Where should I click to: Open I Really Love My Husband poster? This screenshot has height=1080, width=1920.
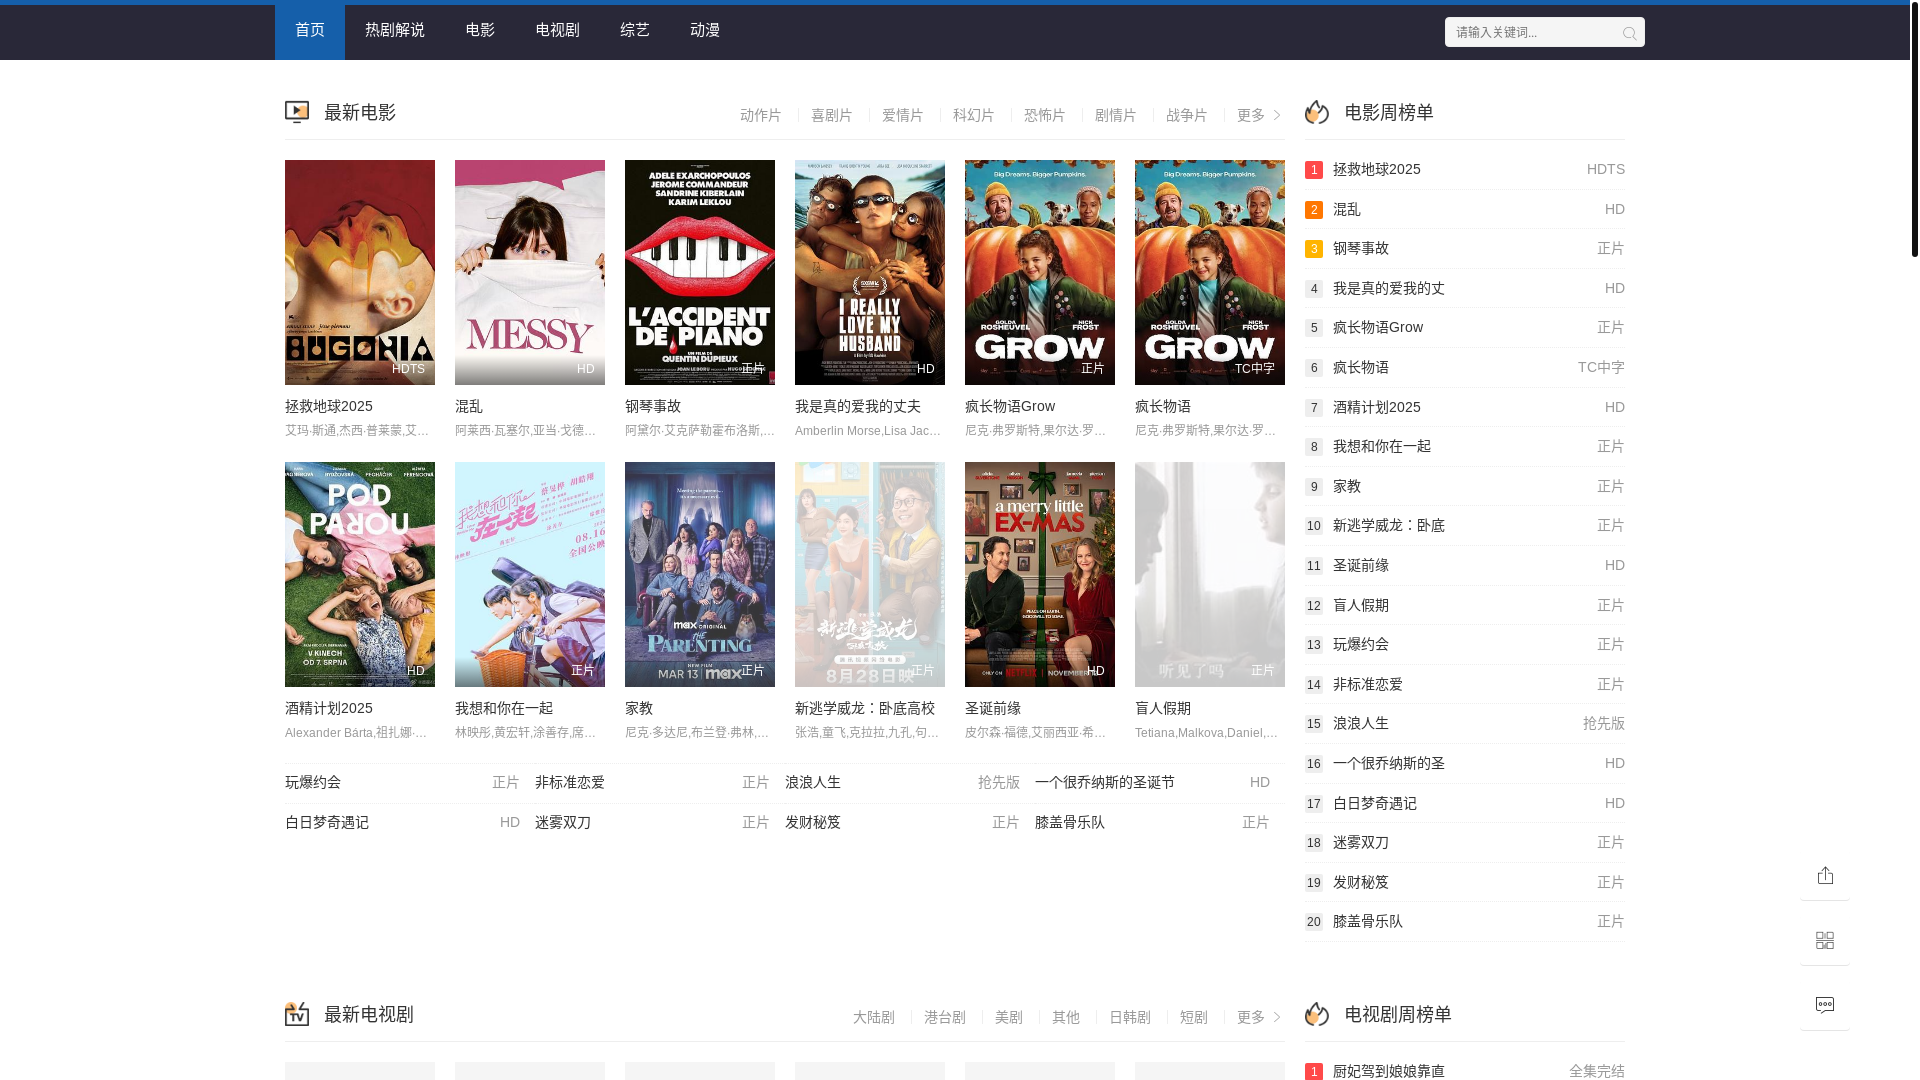[870, 272]
